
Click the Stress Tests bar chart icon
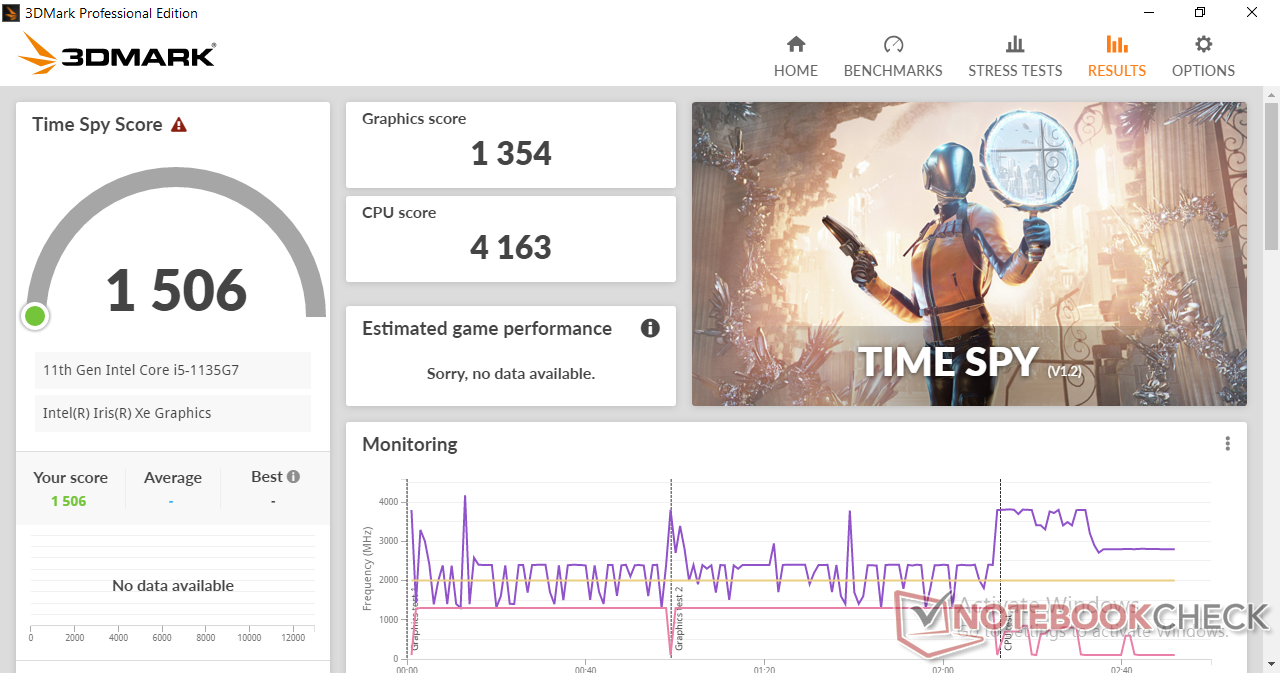click(1014, 44)
